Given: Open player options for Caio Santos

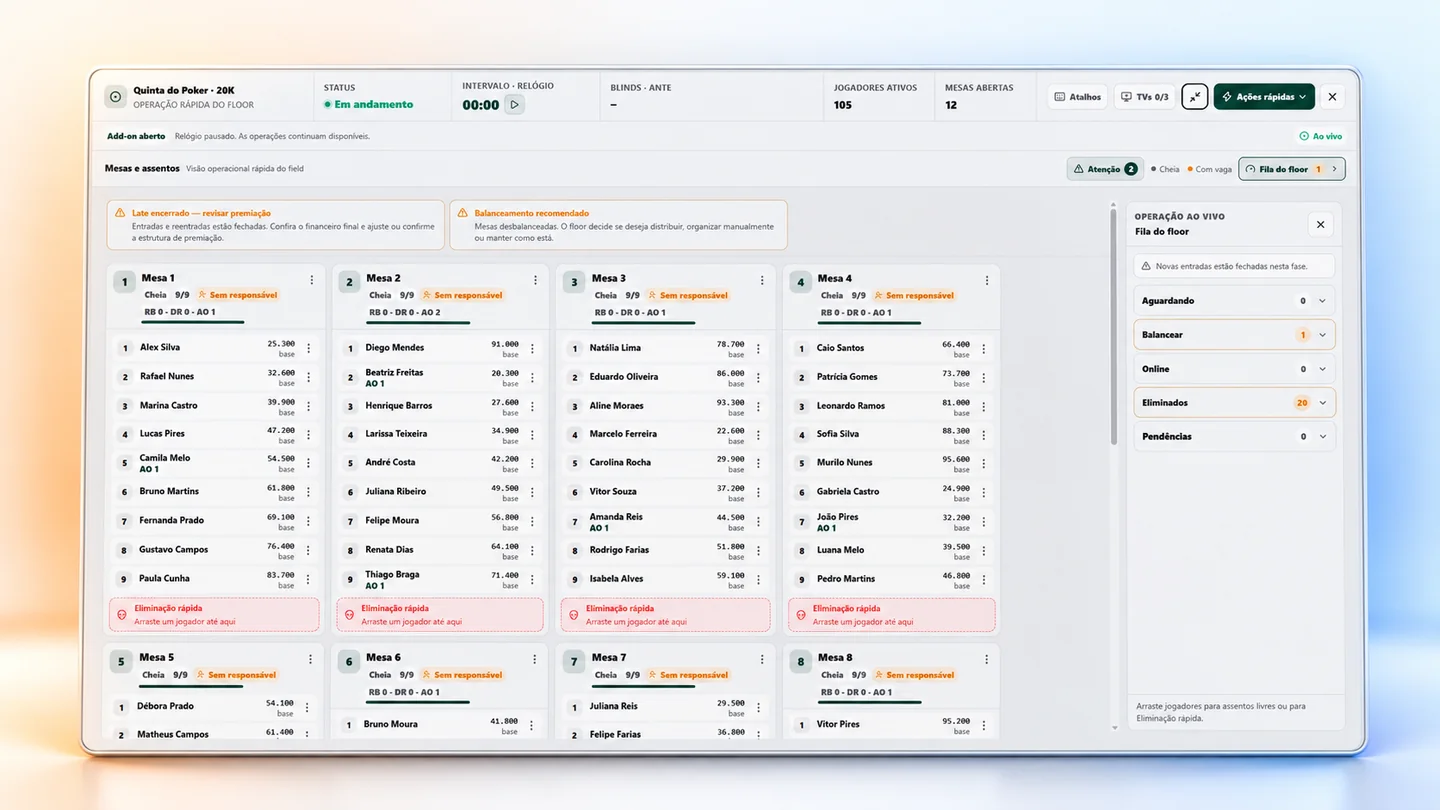Looking at the screenshot, I should coord(984,349).
